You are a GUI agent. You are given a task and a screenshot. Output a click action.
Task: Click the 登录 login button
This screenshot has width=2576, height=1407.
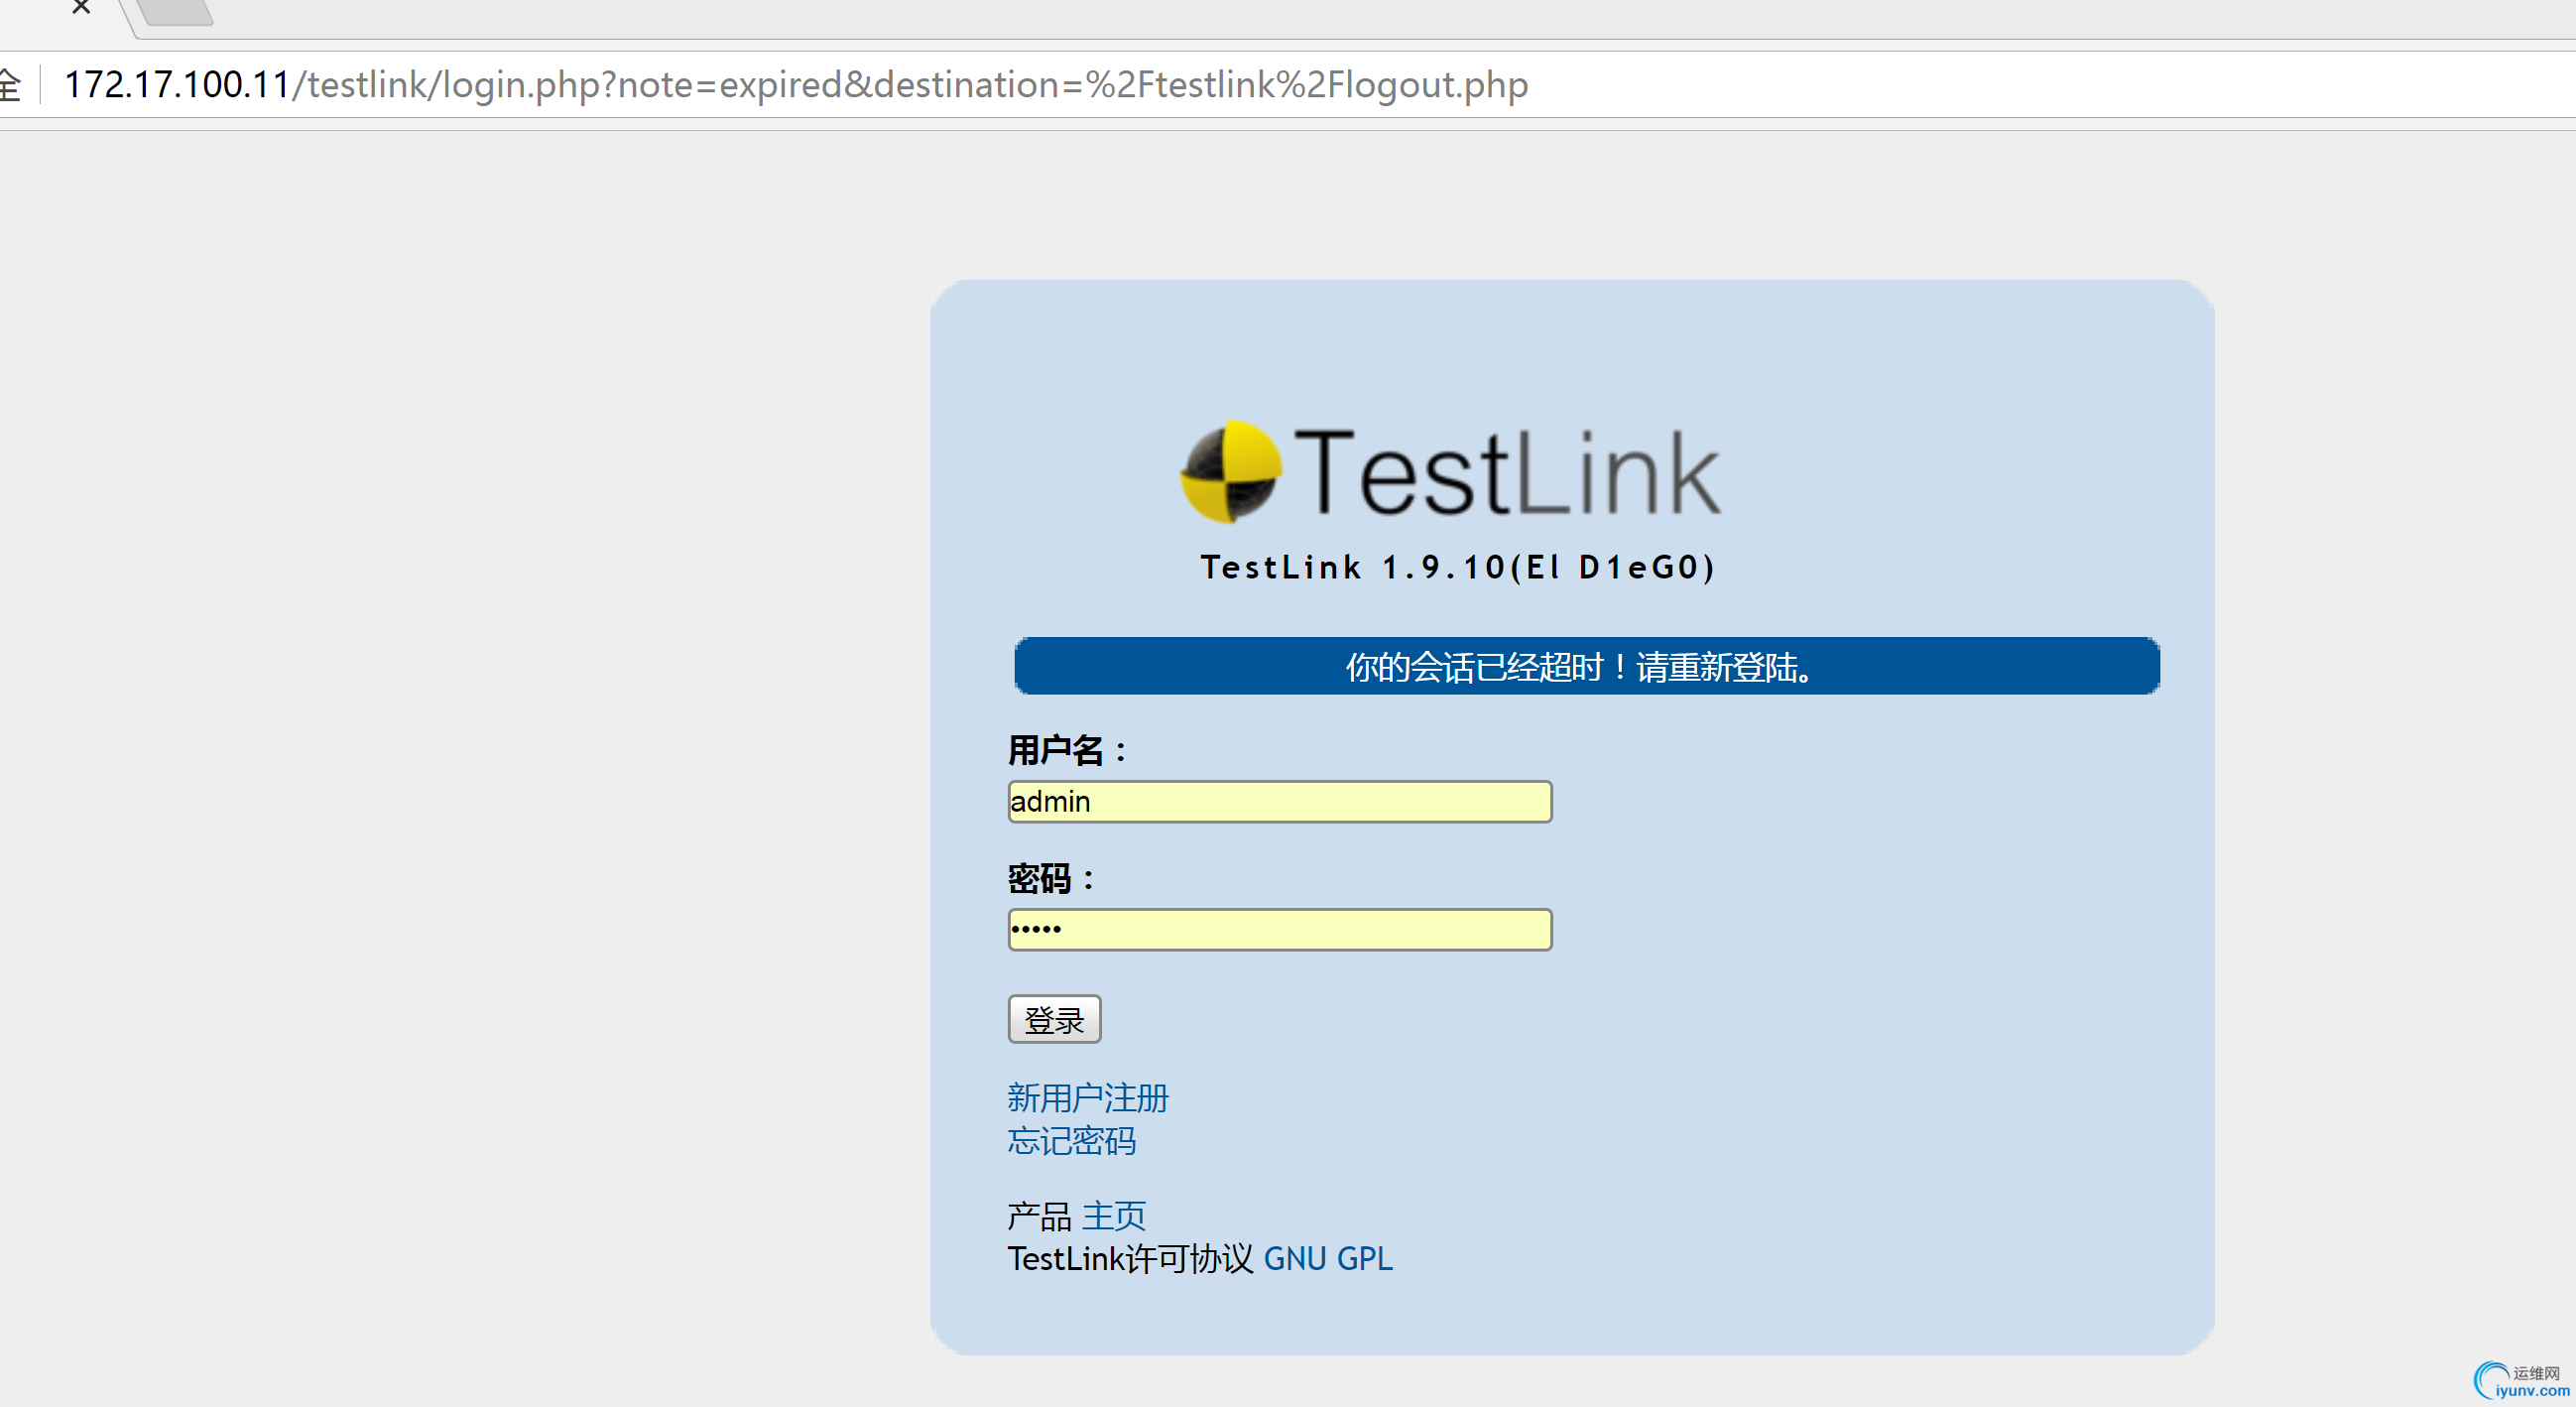(x=1054, y=1019)
